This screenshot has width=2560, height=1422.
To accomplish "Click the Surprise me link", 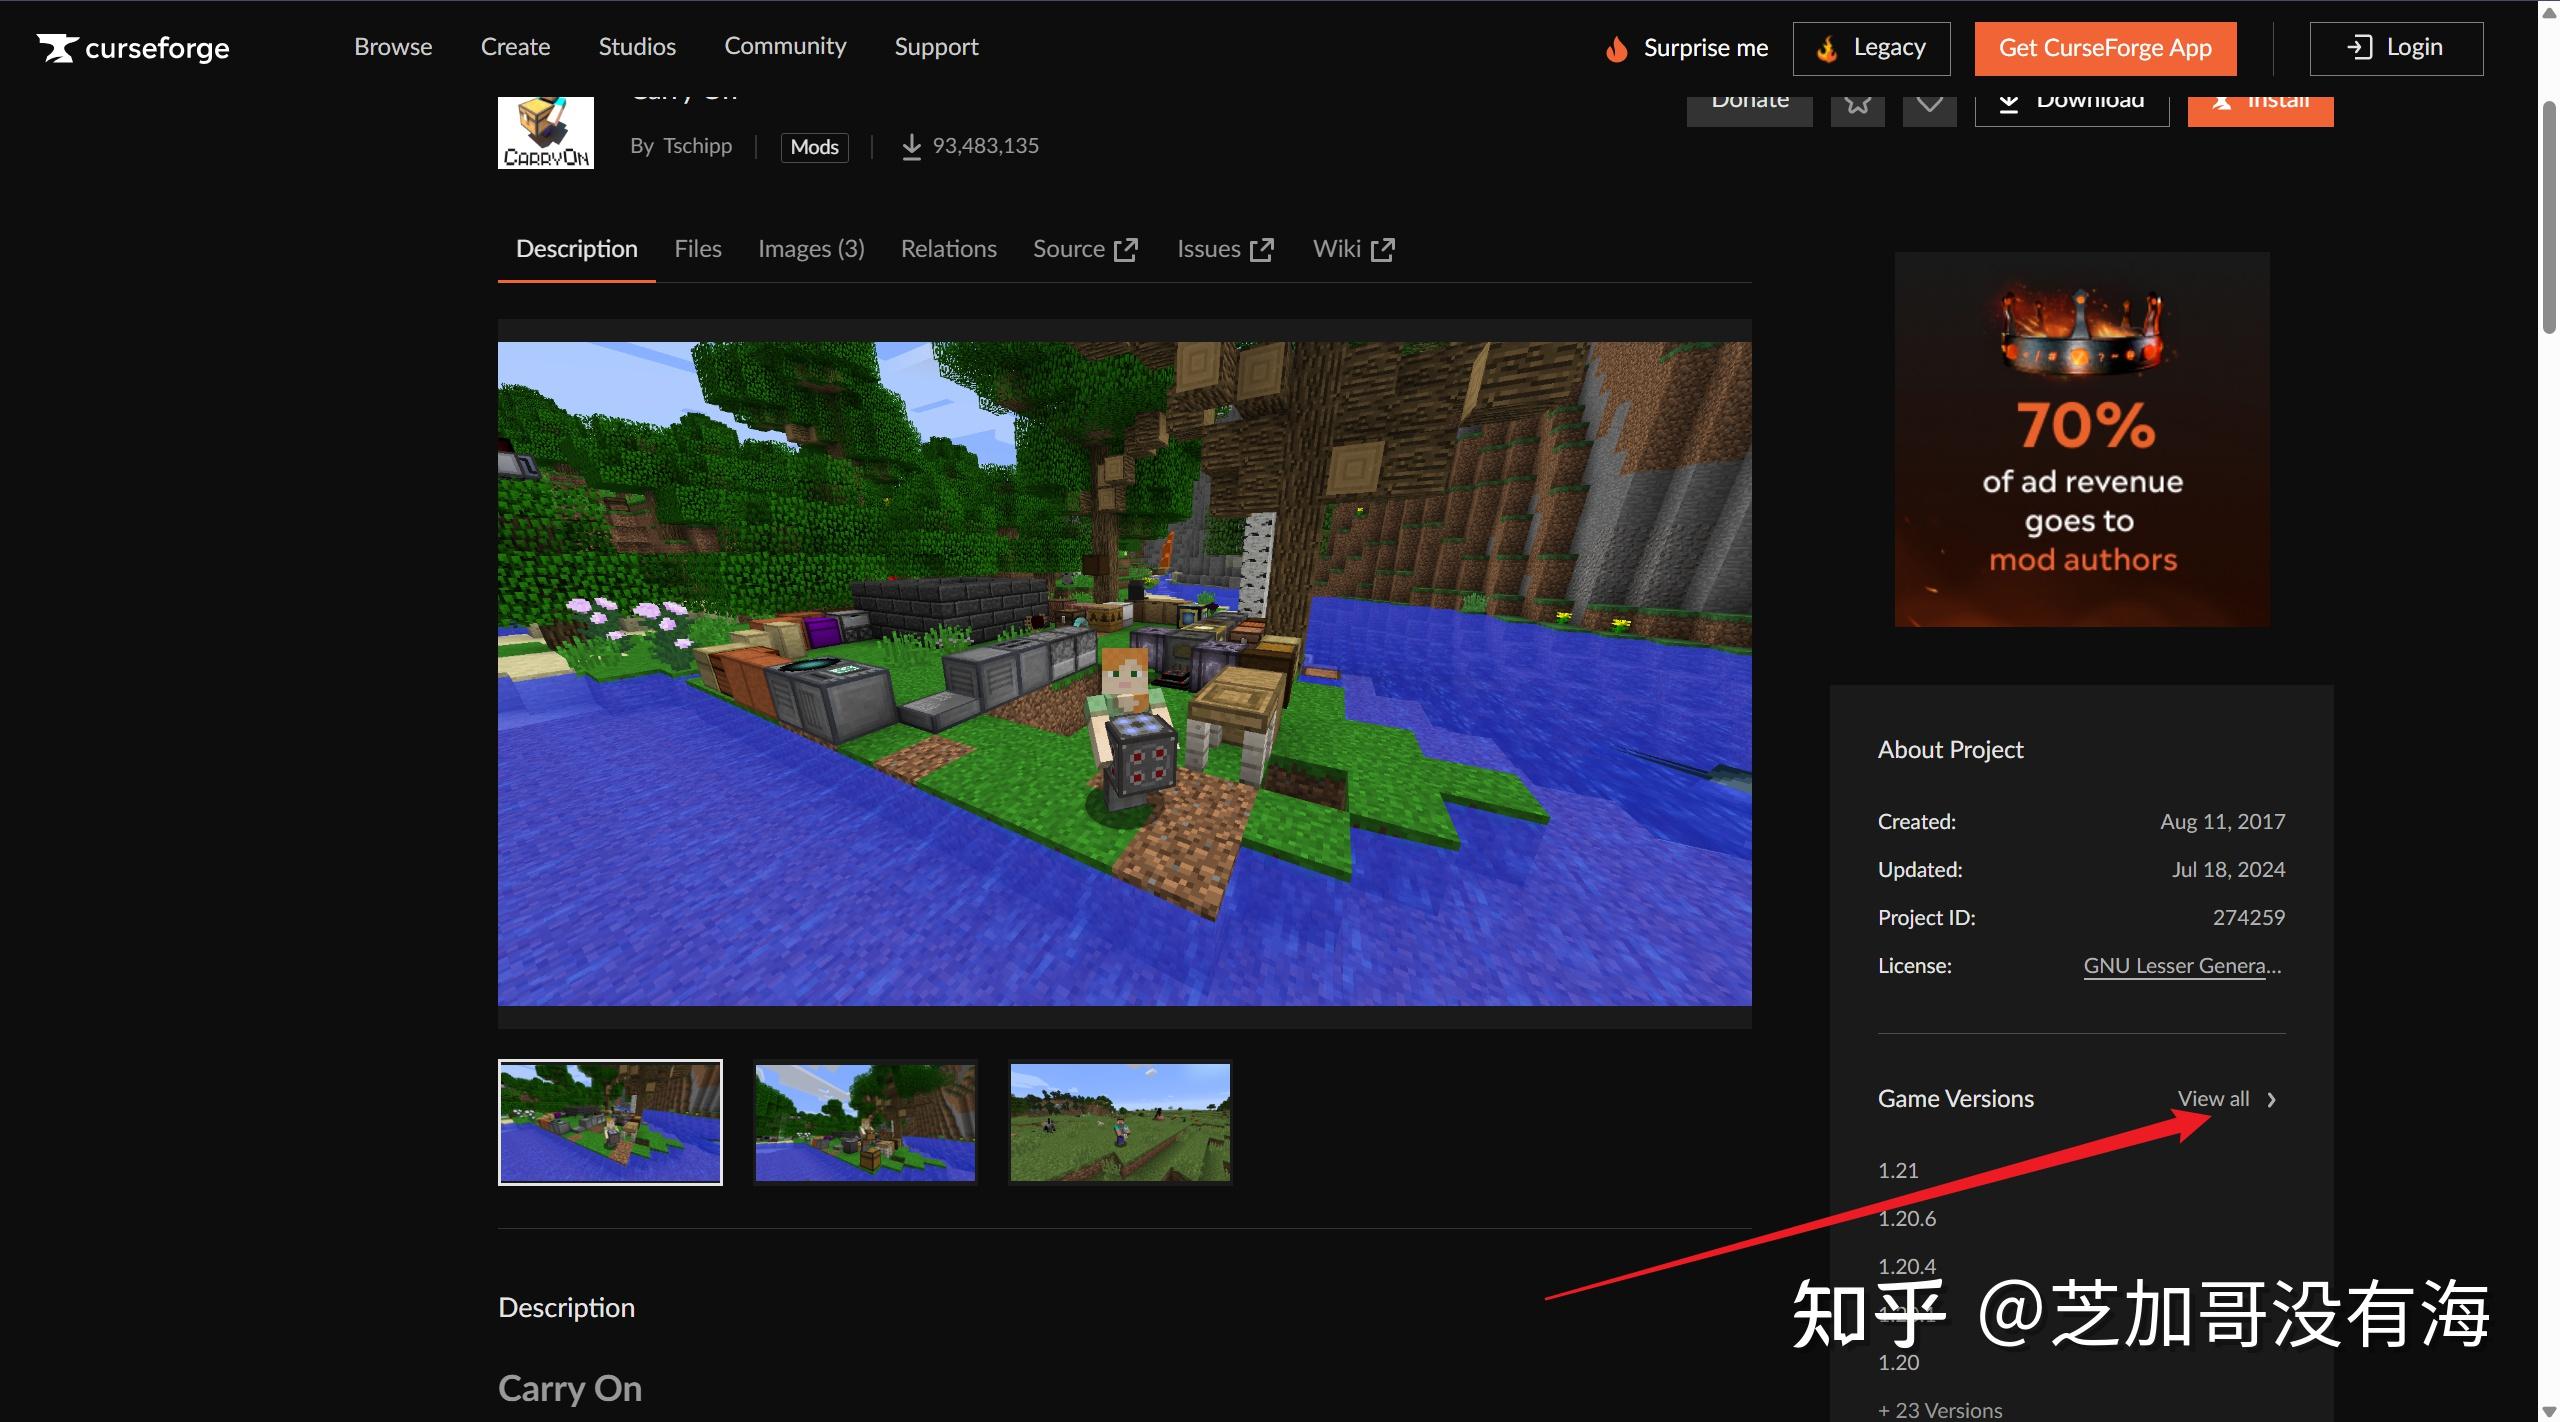I will (1705, 48).
